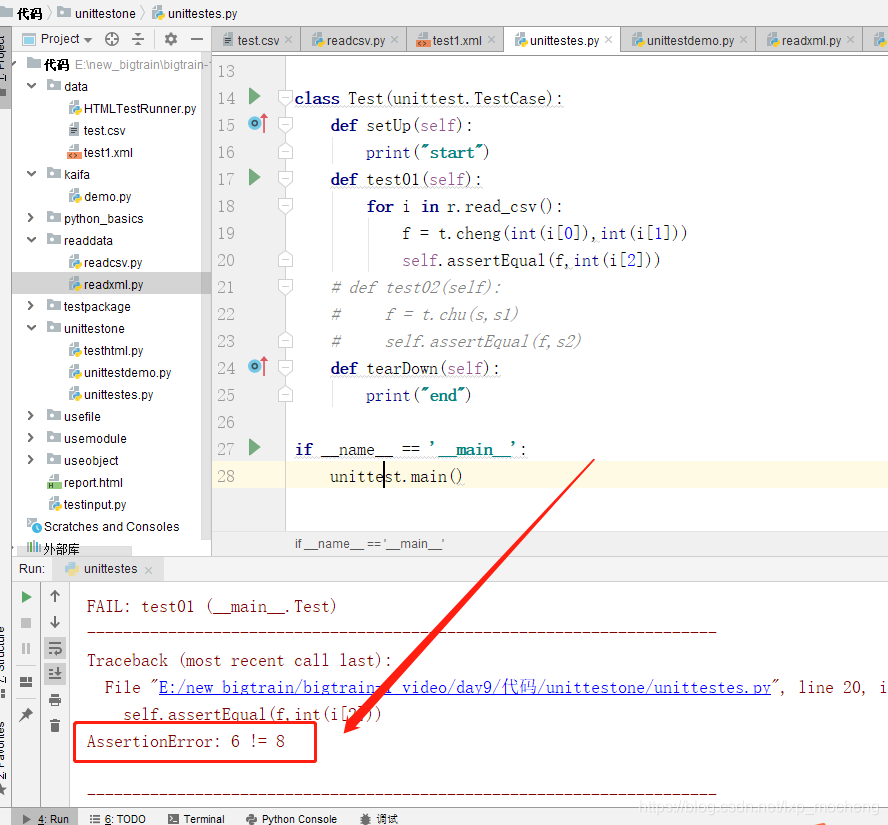Fold the class Test block at line 14
The height and width of the screenshot is (825, 888).
pyautogui.click(x=285, y=97)
